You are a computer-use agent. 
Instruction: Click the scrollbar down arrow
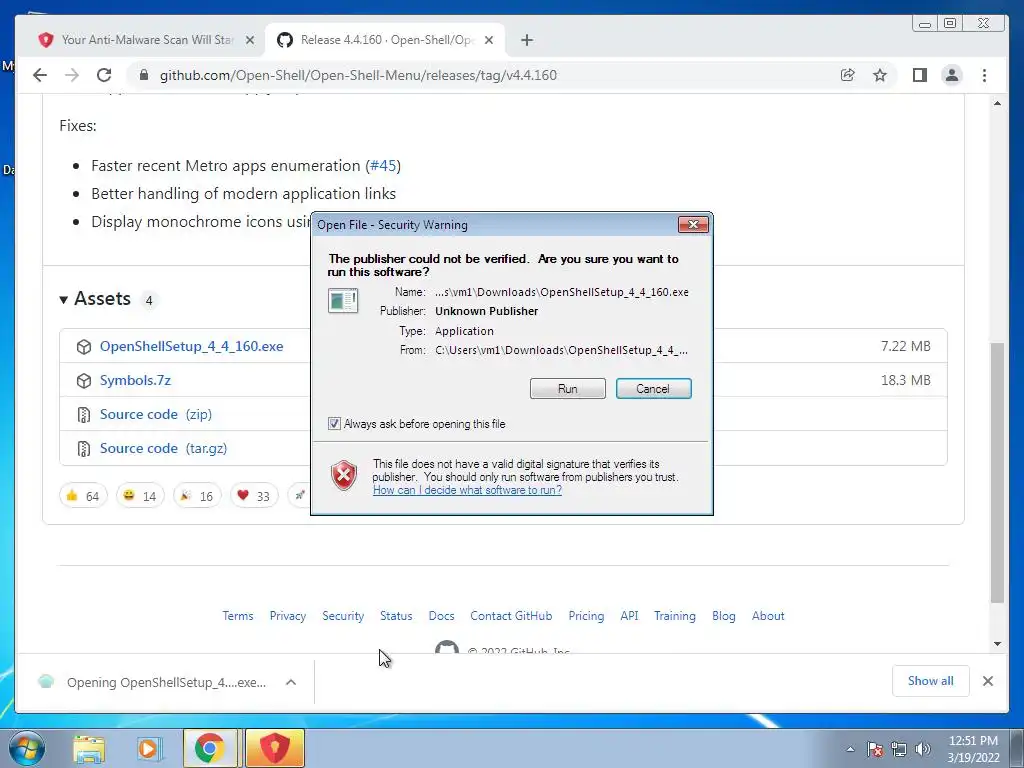[x=997, y=644]
